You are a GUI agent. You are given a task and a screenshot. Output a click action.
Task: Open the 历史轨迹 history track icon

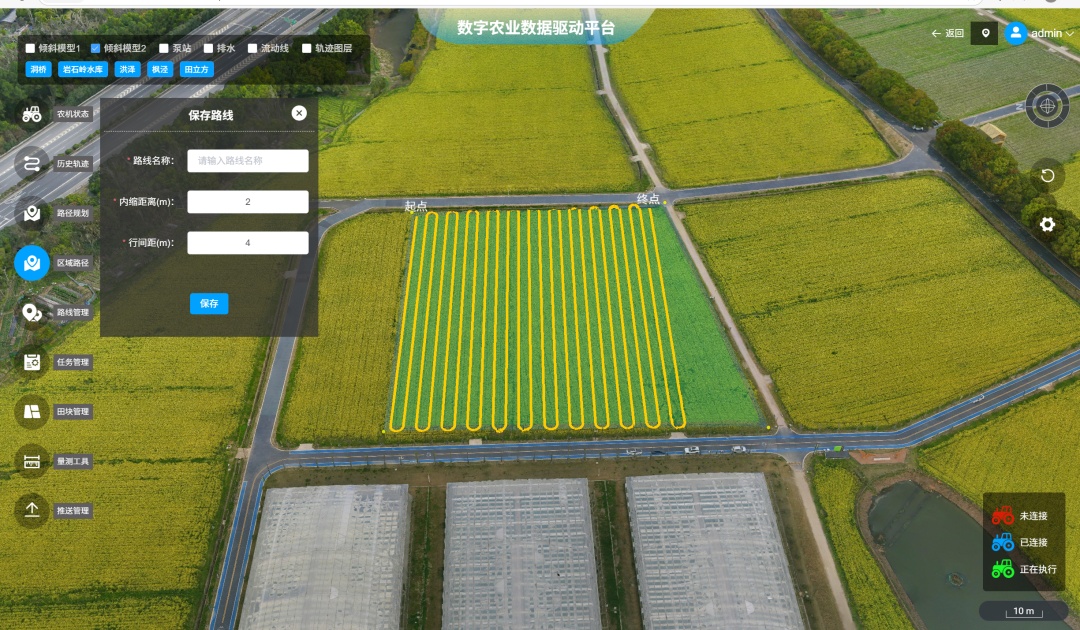point(32,163)
